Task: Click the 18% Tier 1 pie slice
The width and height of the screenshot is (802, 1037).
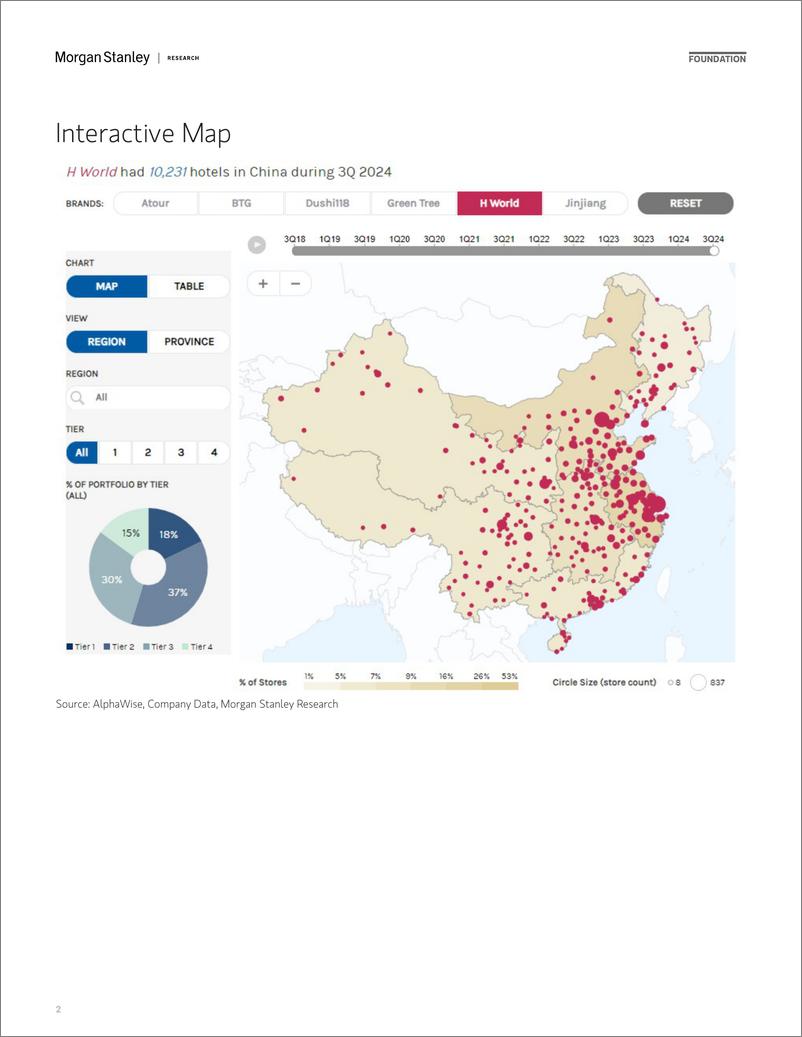Action: [x=171, y=534]
